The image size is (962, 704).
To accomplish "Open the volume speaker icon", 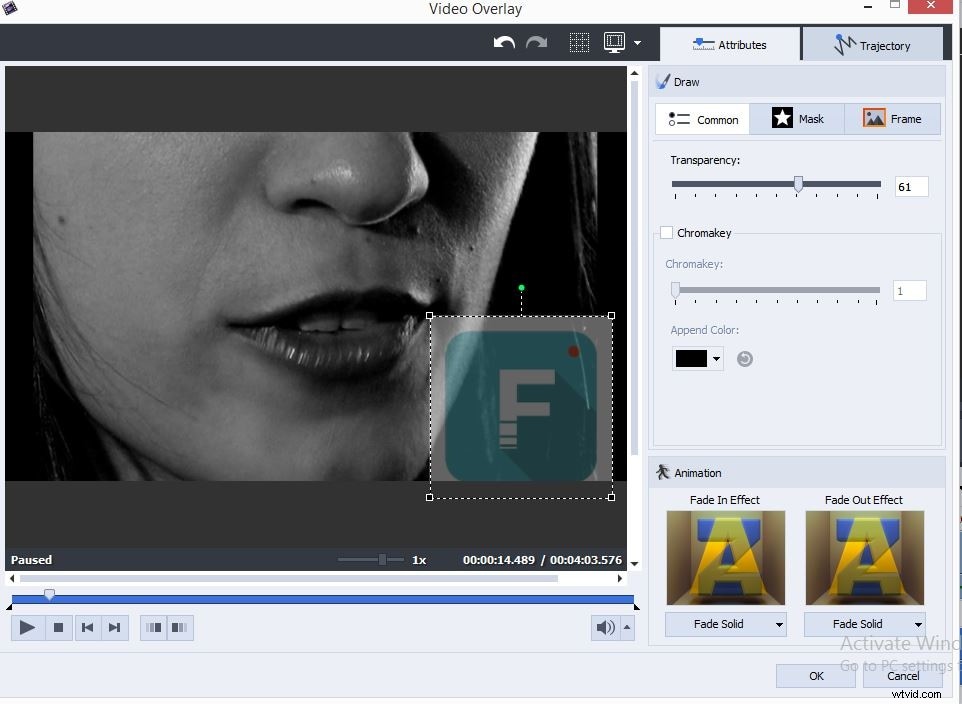I will [604, 627].
